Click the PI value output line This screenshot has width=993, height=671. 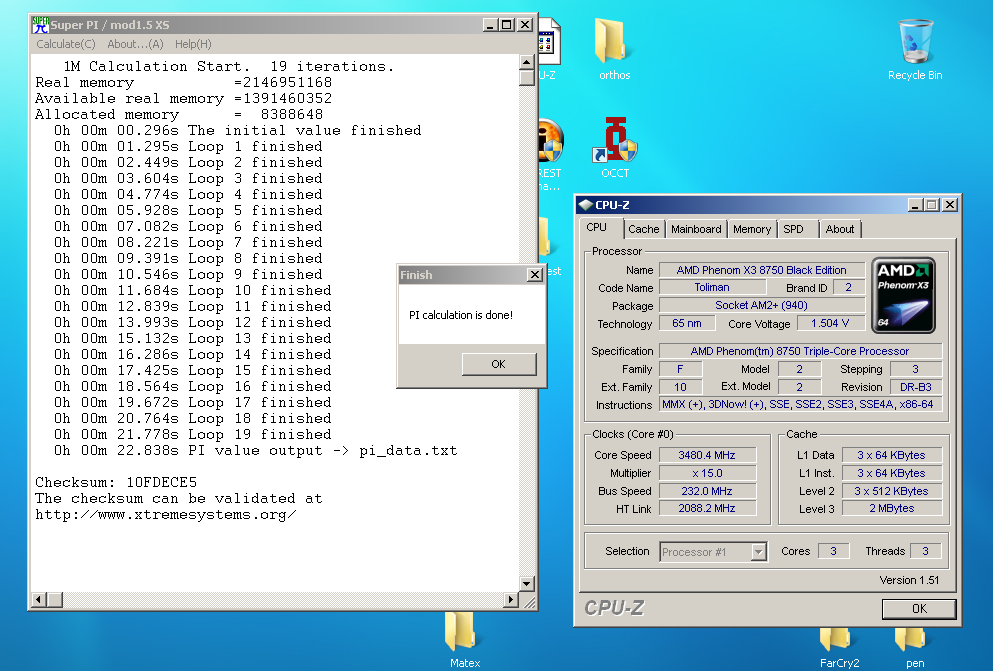pyautogui.click(x=255, y=450)
